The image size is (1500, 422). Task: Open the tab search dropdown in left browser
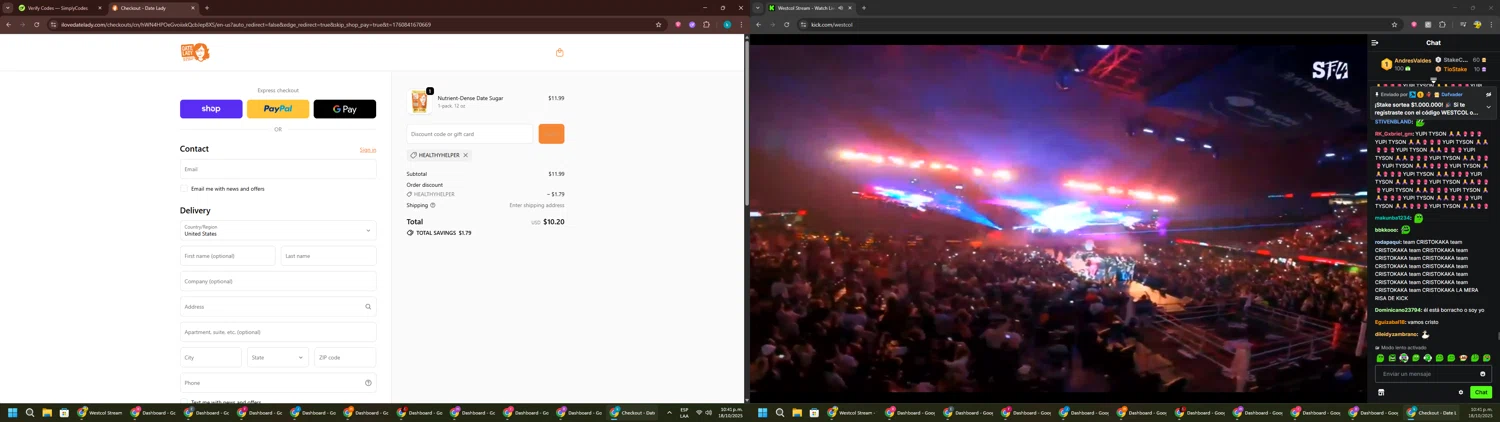8,8
